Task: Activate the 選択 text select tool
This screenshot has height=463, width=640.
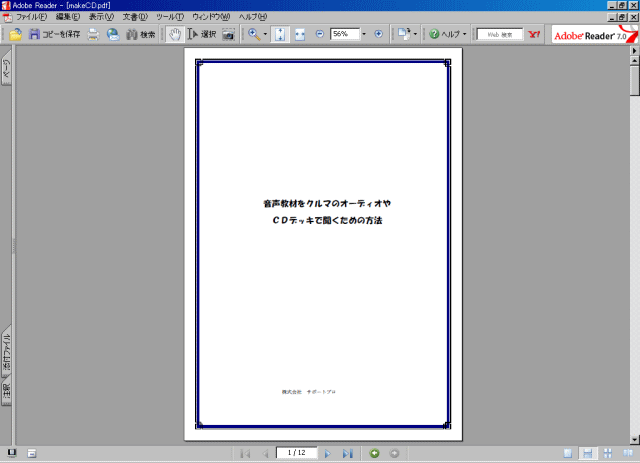Action: 202,34
